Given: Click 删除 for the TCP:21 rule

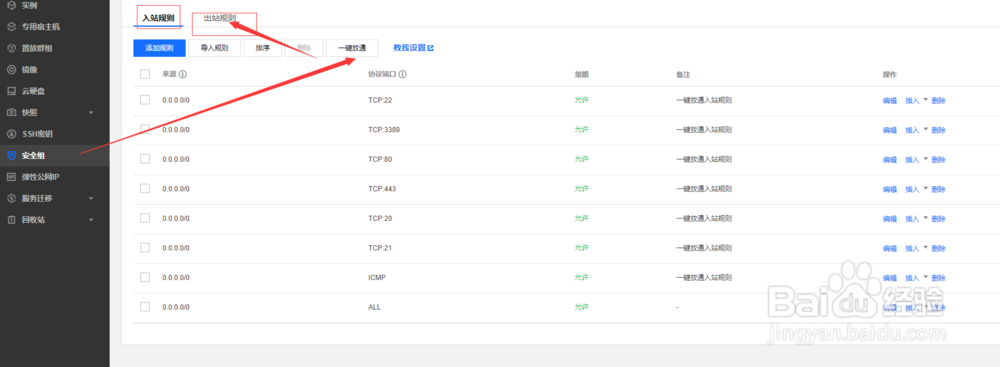Looking at the screenshot, I should click(938, 248).
